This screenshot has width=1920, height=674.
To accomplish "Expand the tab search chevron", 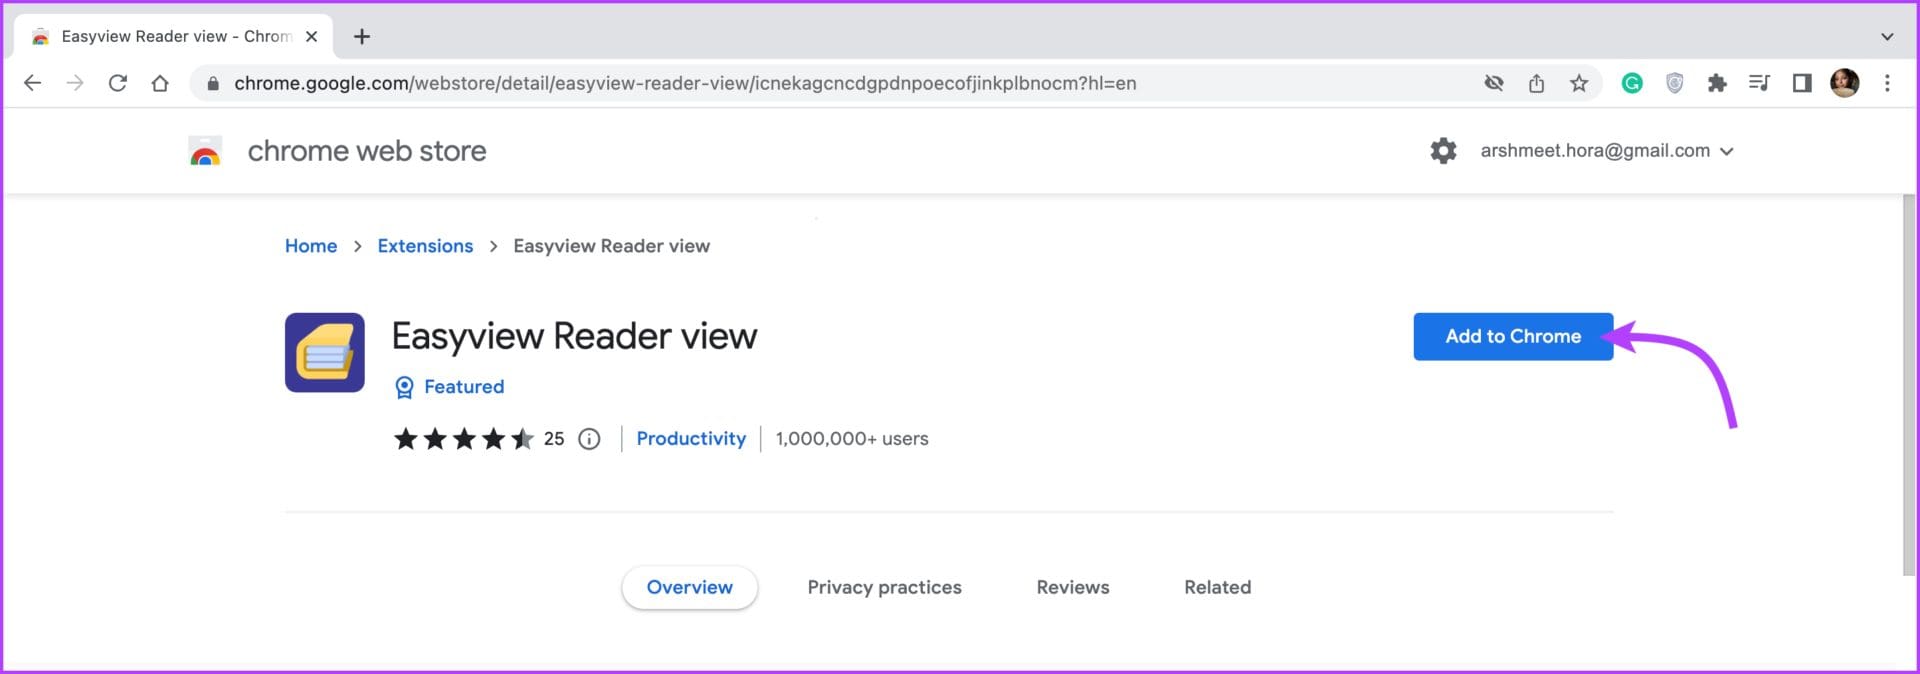I will [1887, 36].
